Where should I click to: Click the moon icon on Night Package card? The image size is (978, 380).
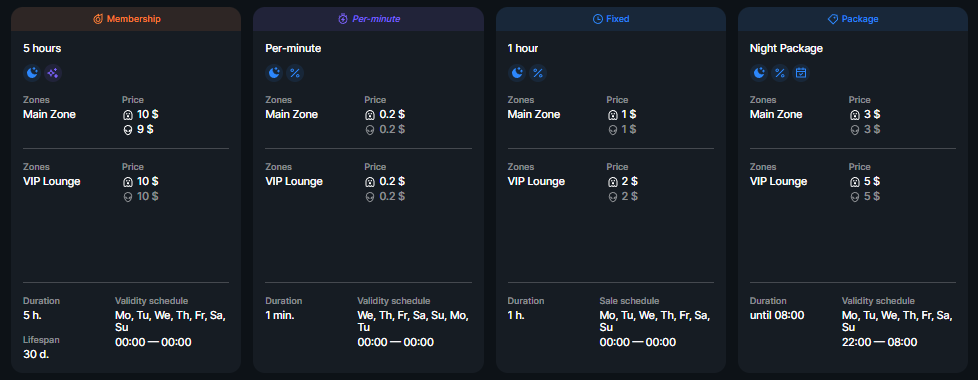click(x=758, y=73)
